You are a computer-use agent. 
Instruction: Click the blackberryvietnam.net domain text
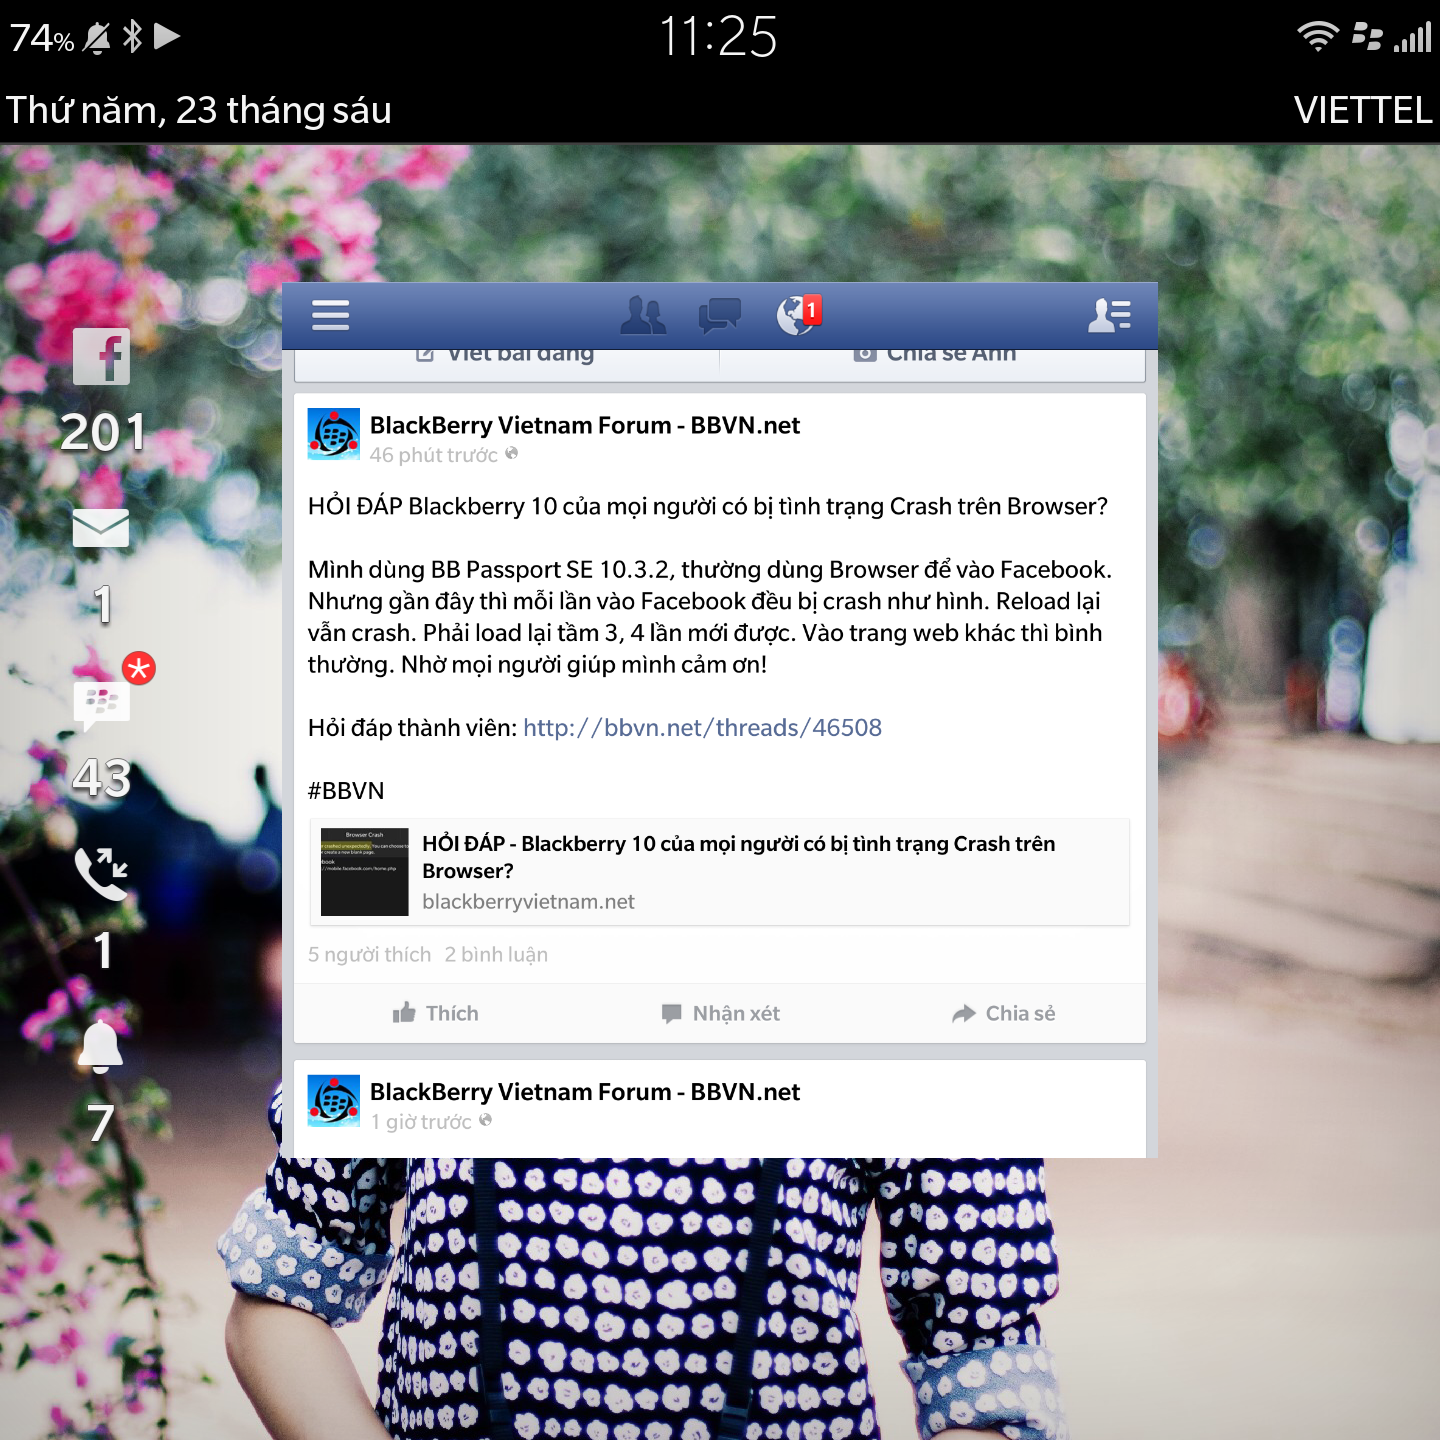point(528,901)
